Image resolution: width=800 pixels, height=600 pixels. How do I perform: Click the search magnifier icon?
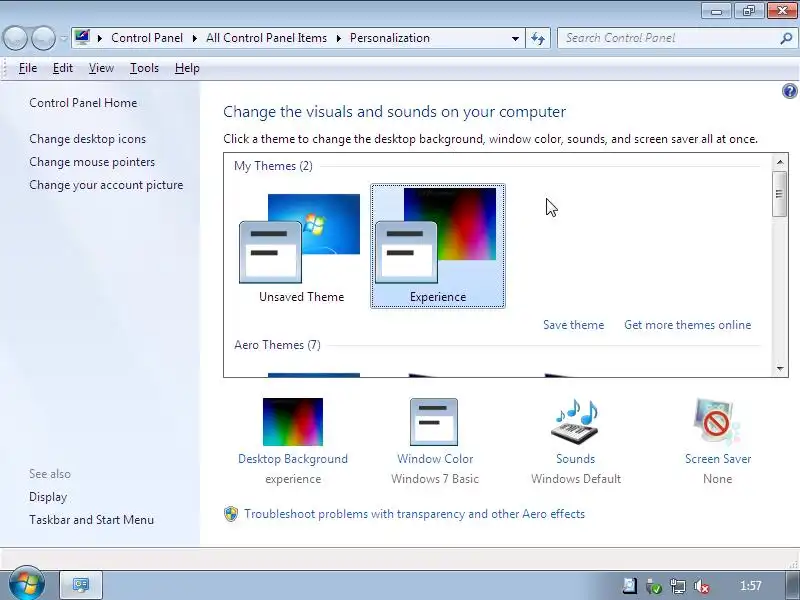click(787, 38)
